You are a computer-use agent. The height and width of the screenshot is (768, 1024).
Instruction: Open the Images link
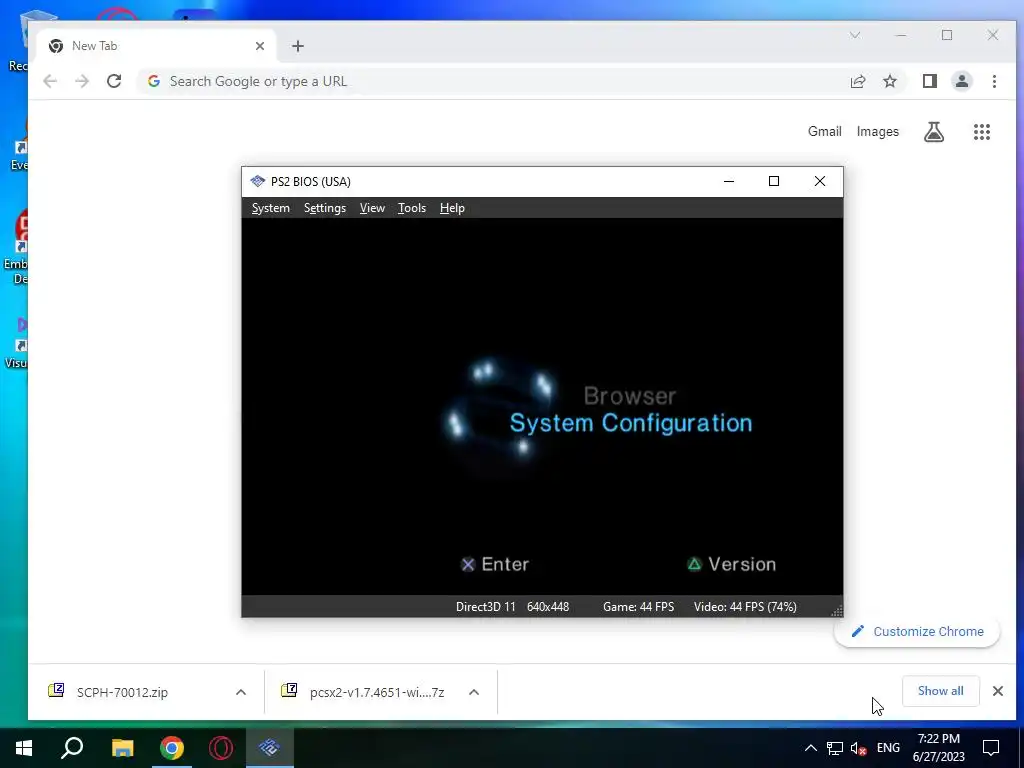pyautogui.click(x=878, y=131)
